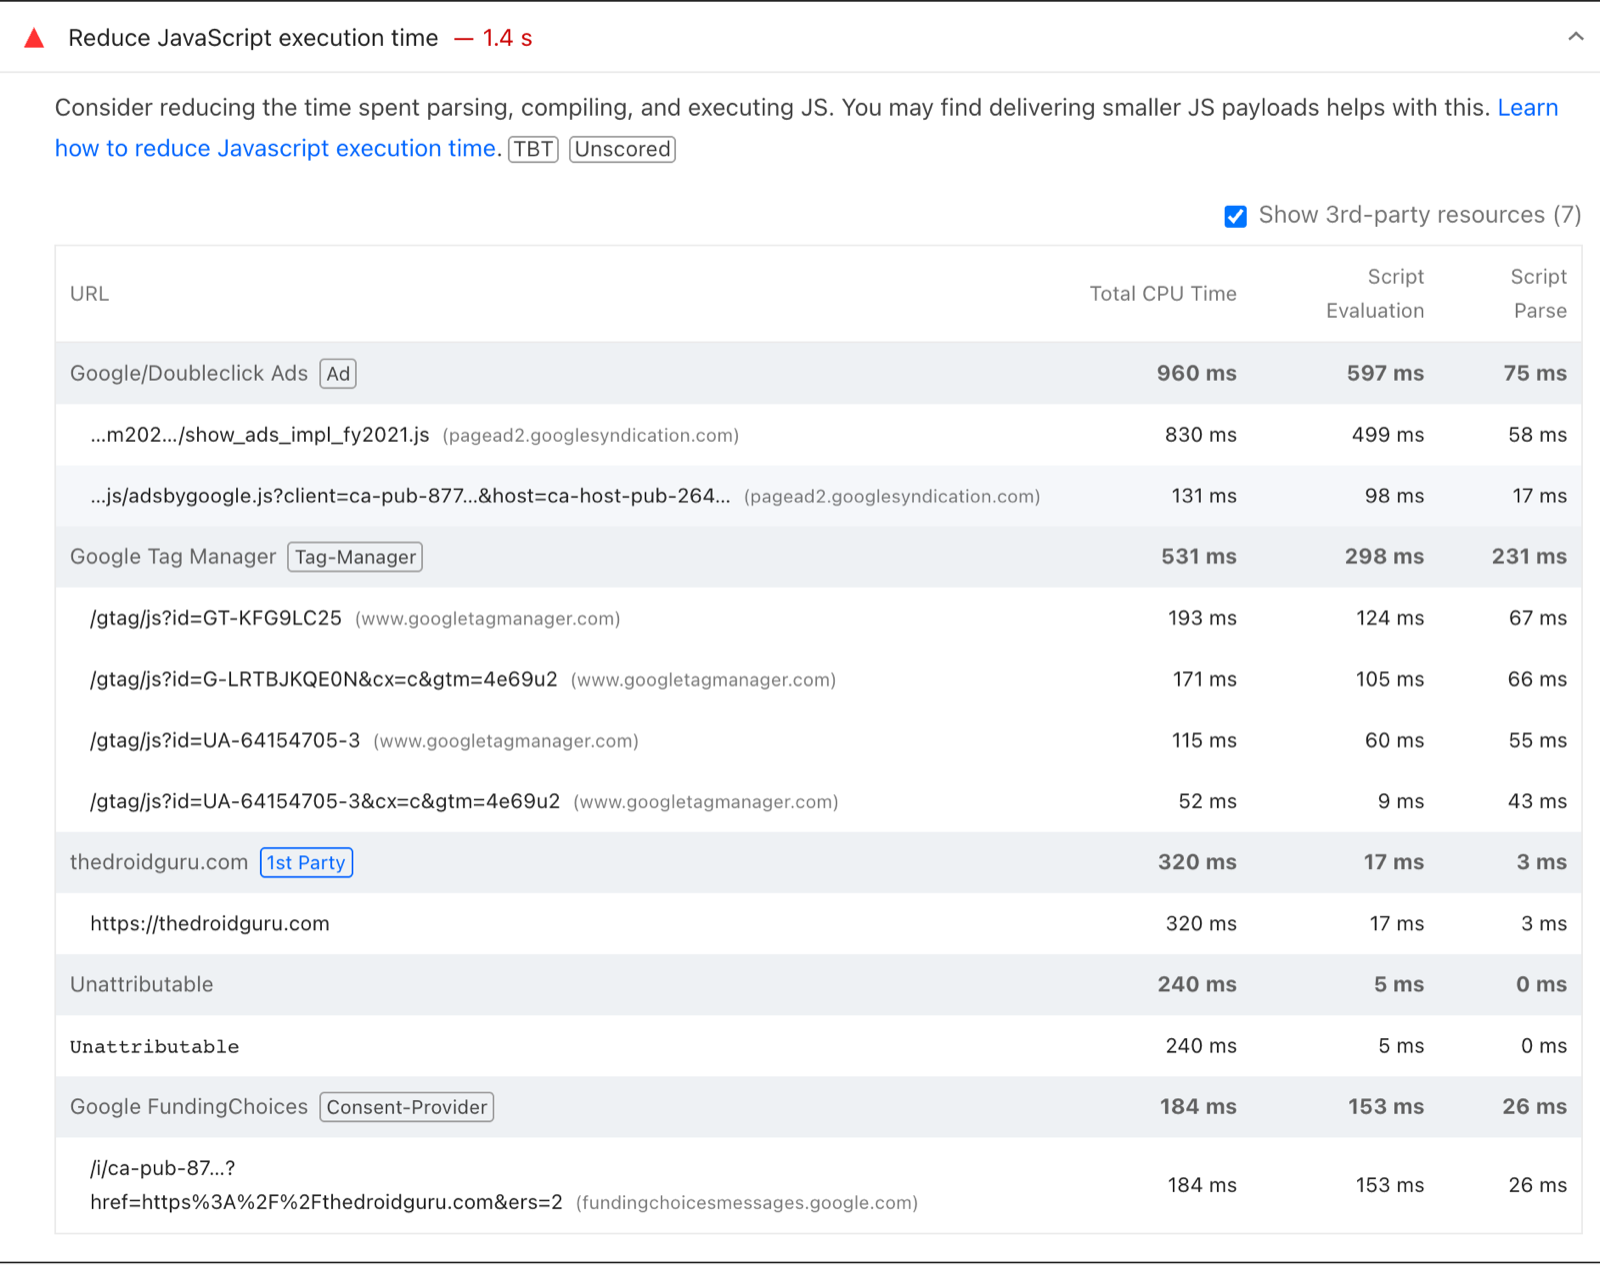
Task: Open the adsbygoogle.js script URL
Action: (410, 496)
